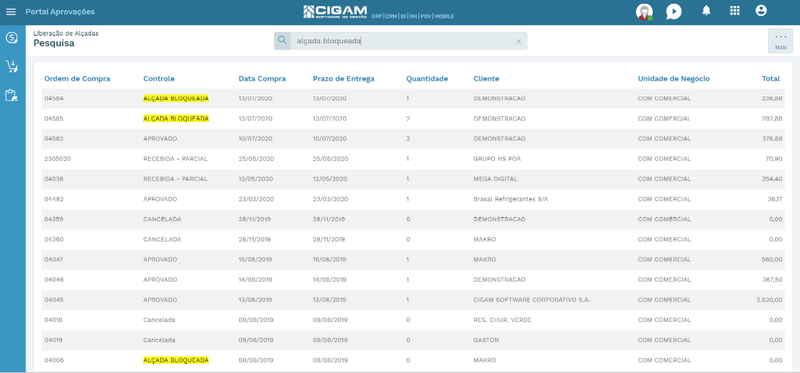Select order 04018 row
The width and height of the screenshot is (800, 373).
pos(413,320)
